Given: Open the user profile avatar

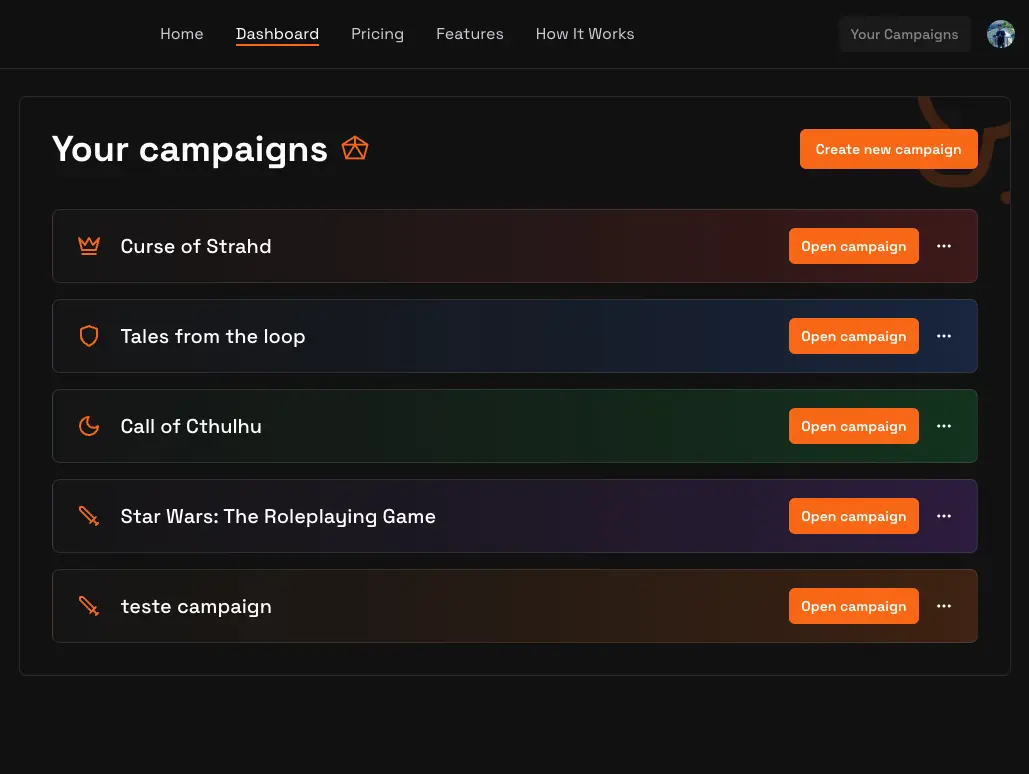Looking at the screenshot, I should pyautogui.click(x=1000, y=33).
